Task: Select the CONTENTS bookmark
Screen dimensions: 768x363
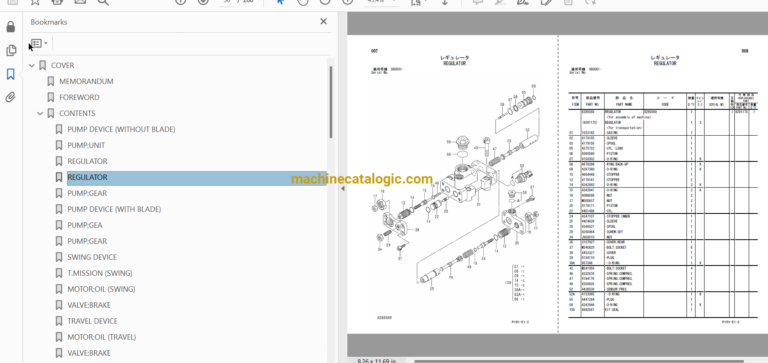Action: [x=77, y=113]
